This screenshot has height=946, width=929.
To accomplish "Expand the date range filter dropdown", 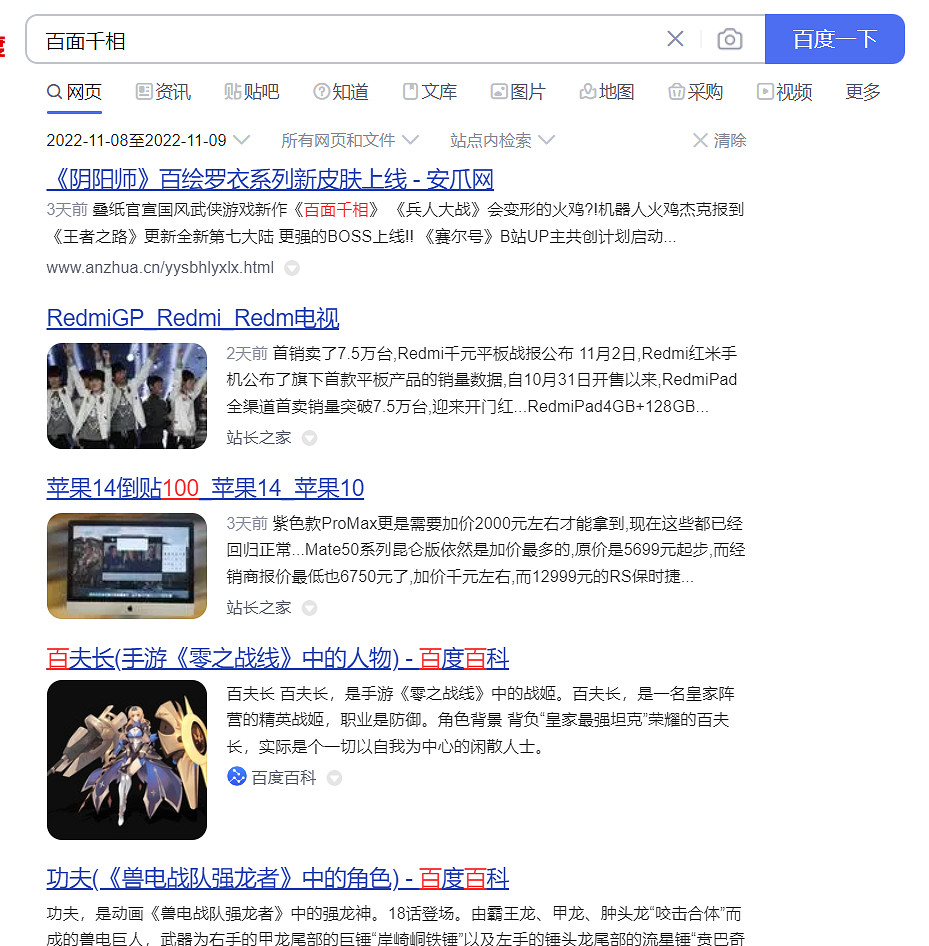I will click(x=243, y=140).
